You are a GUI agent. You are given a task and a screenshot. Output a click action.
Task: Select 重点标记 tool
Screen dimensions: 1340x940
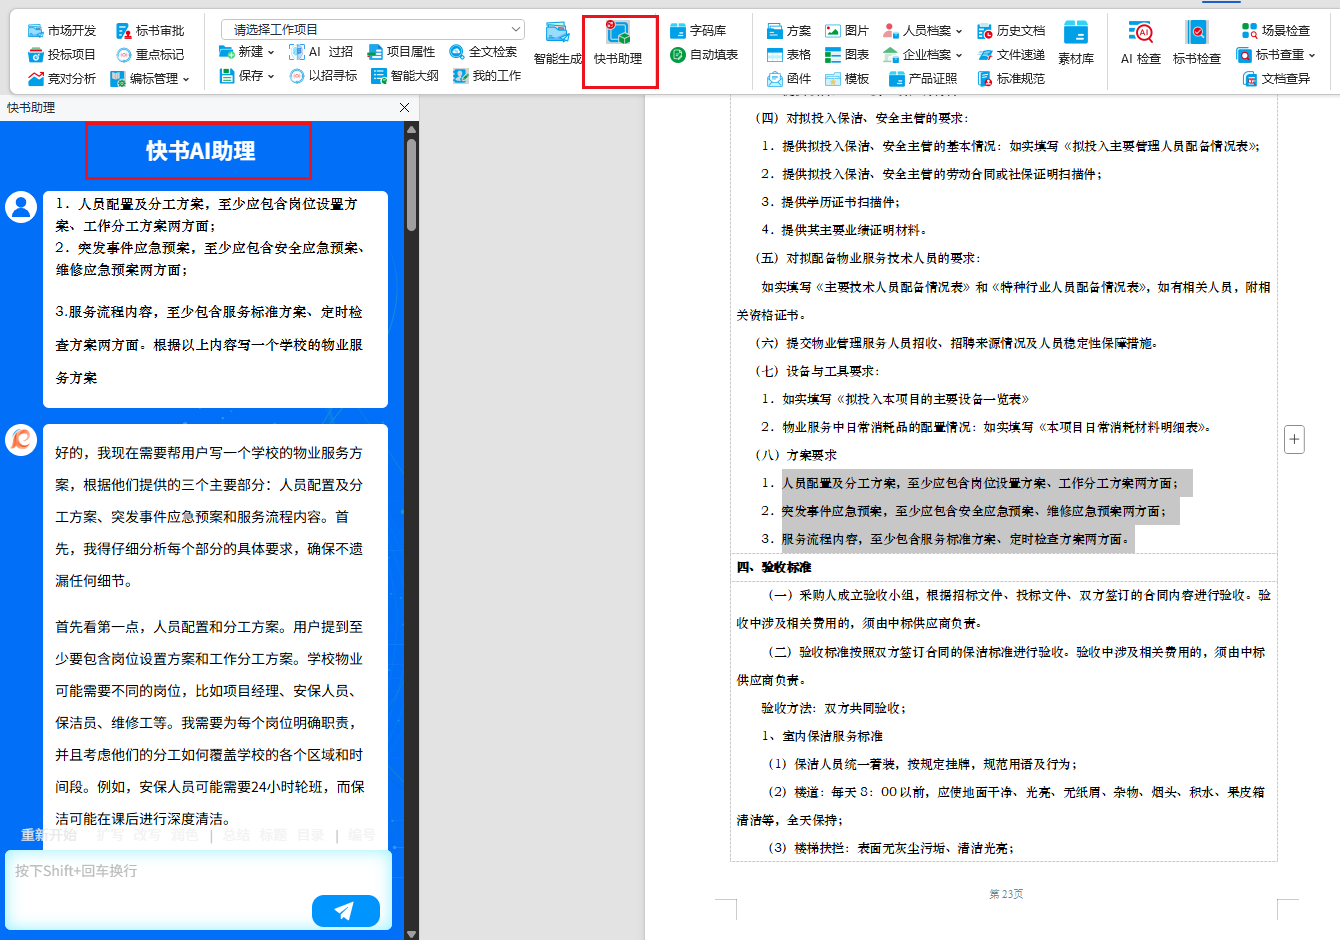point(150,54)
